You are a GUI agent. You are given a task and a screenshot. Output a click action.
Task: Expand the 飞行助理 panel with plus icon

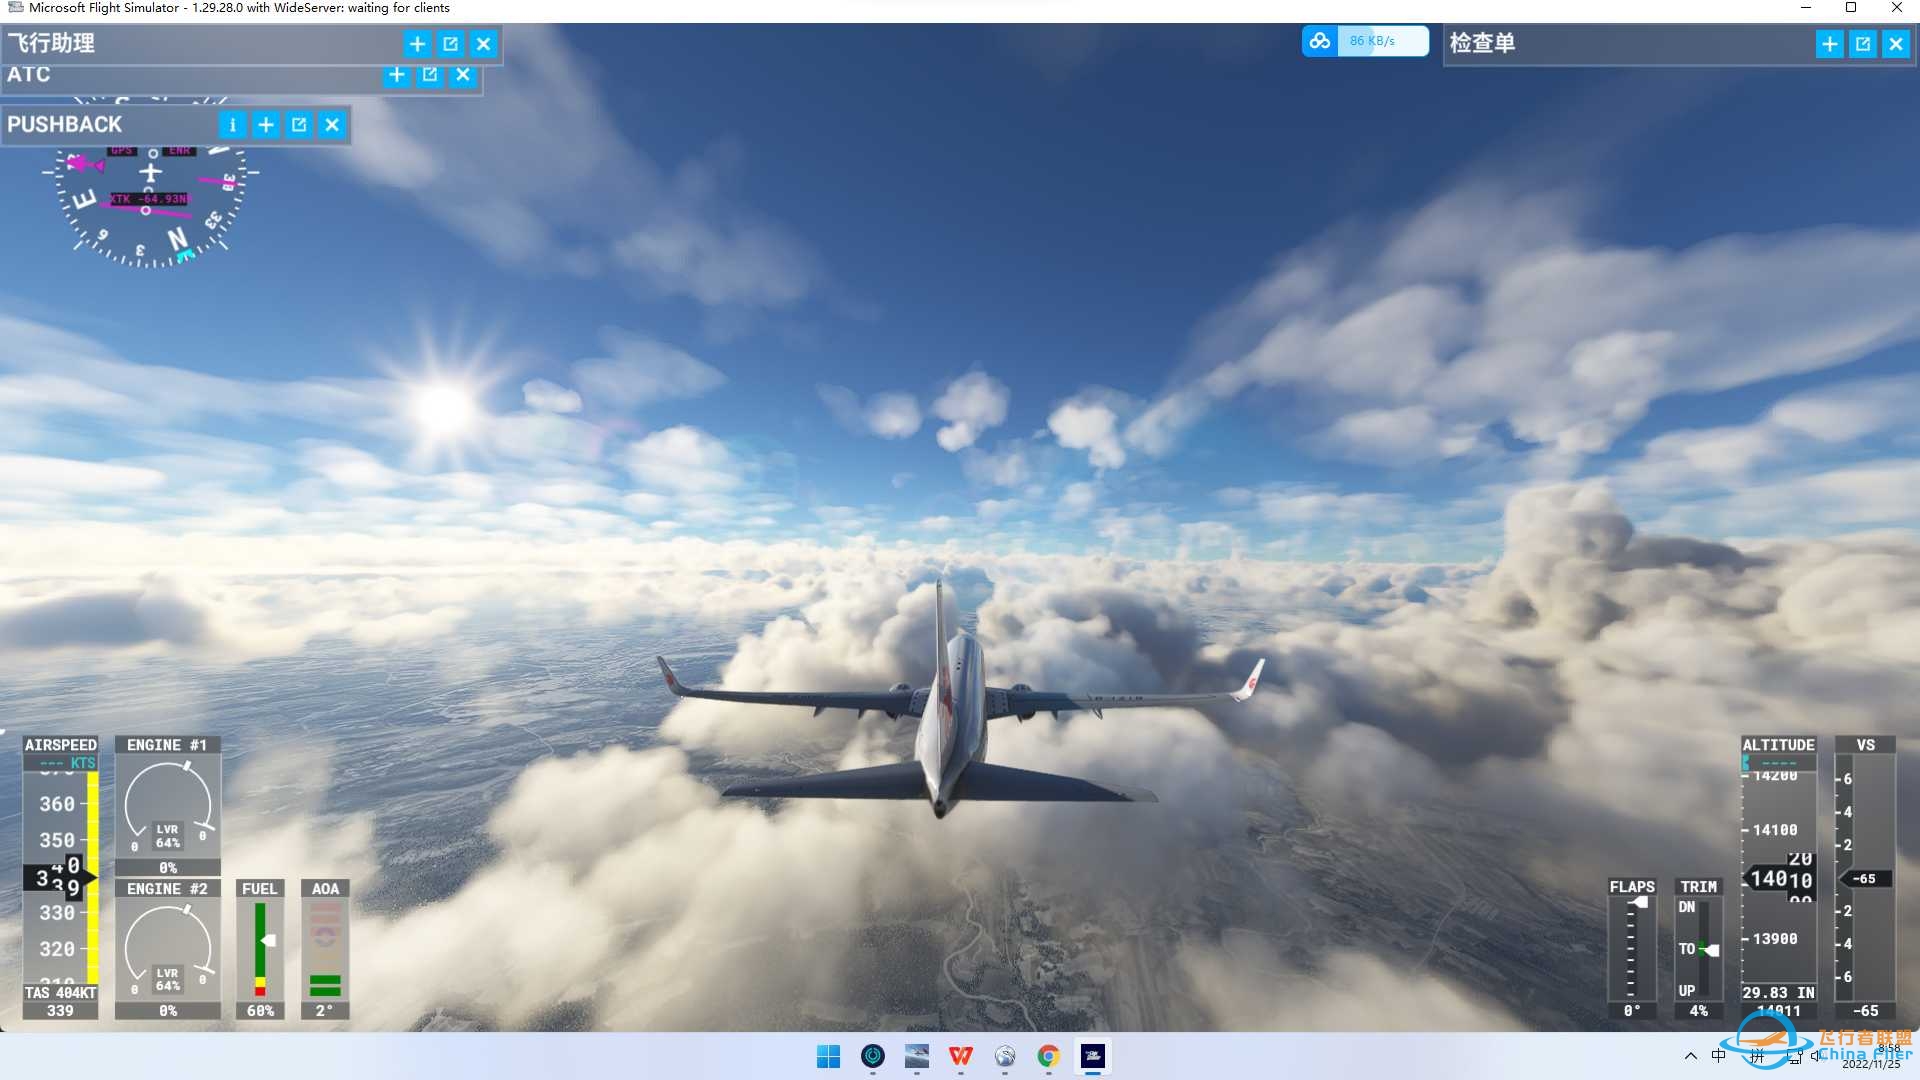coord(417,44)
